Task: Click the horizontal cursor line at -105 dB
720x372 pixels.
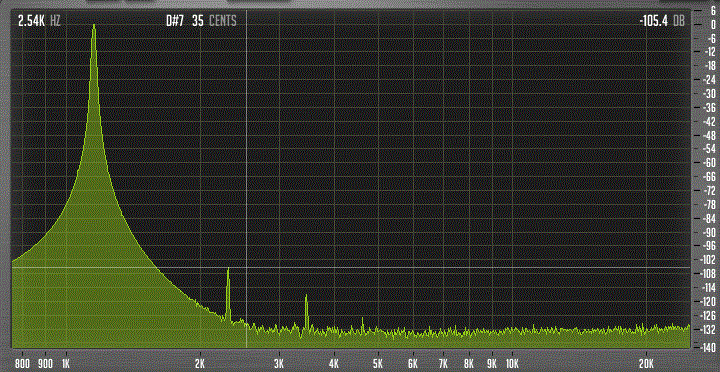Action: click(351, 267)
